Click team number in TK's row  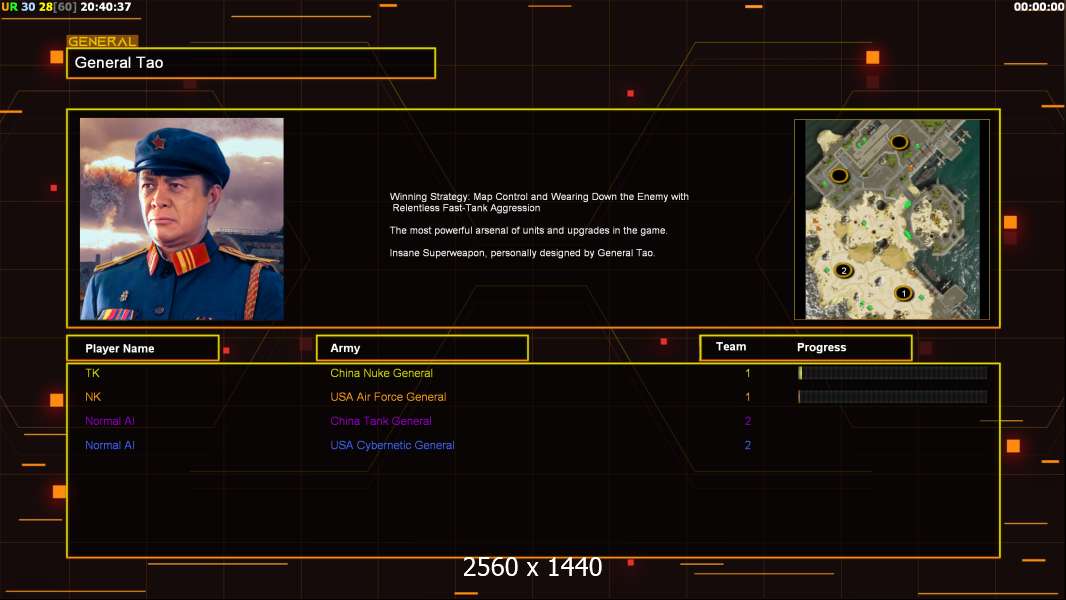click(x=748, y=373)
